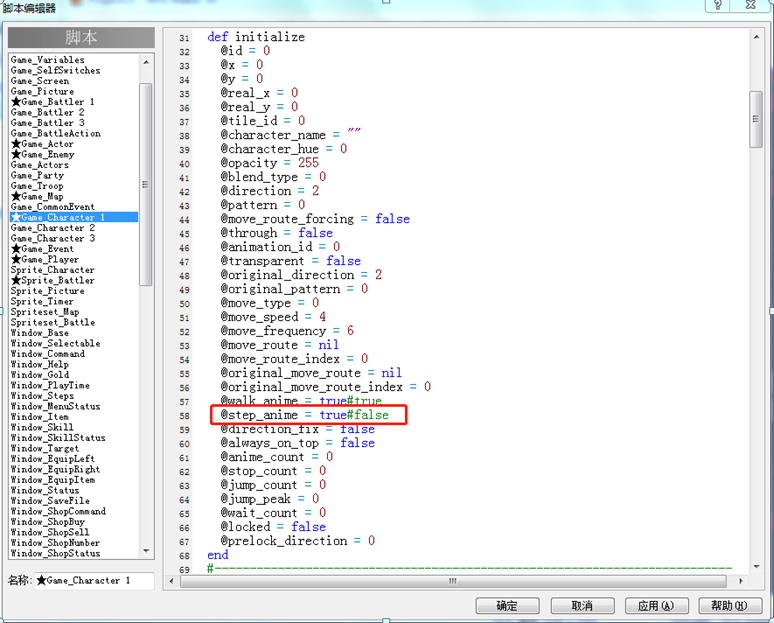The image size is (774, 623).
Task: Select Game_BattleAction script
Action: pyautogui.click(x=56, y=133)
